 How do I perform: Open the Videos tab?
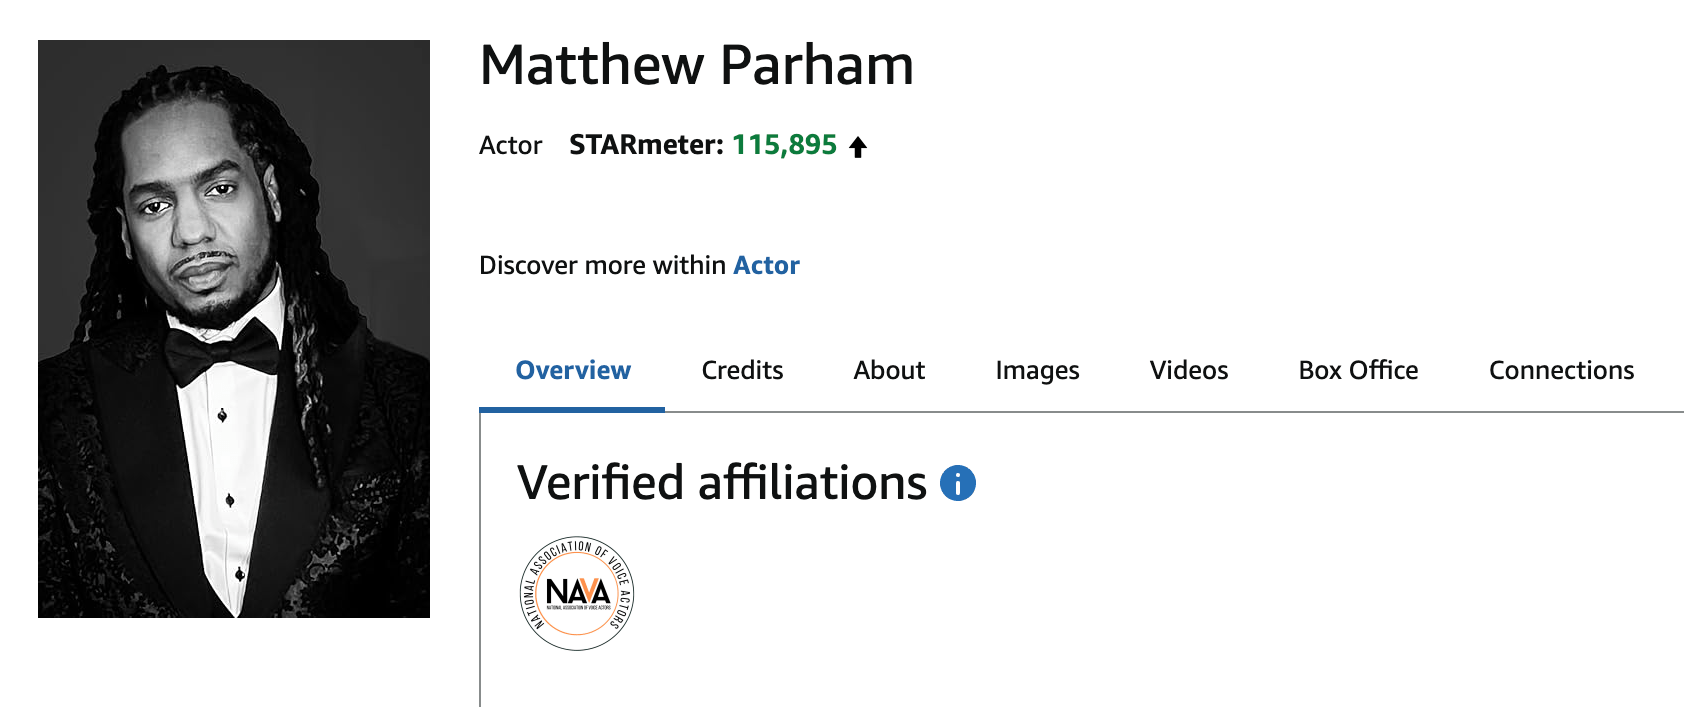(x=1188, y=370)
